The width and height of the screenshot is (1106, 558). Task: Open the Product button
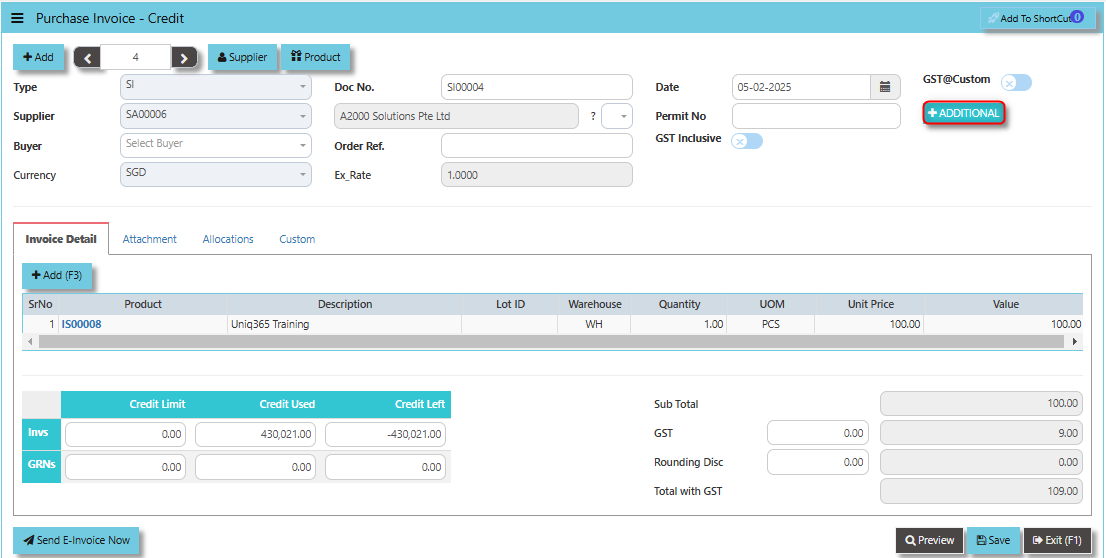(x=315, y=57)
